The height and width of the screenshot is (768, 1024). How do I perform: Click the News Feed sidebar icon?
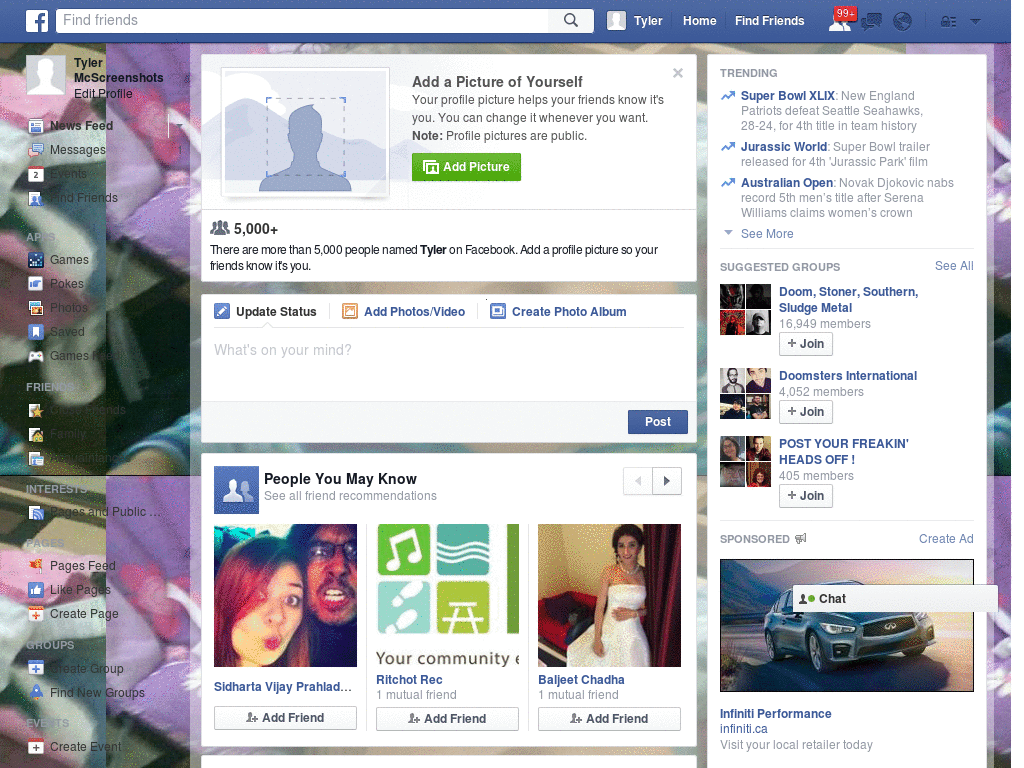tap(36, 126)
